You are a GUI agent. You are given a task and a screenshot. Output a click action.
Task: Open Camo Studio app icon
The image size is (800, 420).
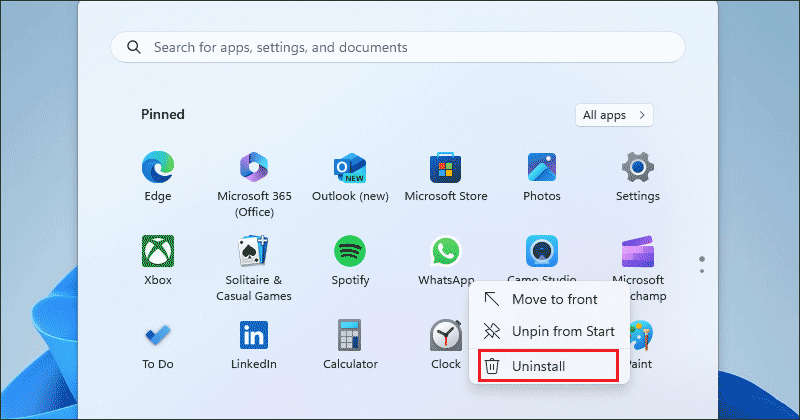coord(542,252)
